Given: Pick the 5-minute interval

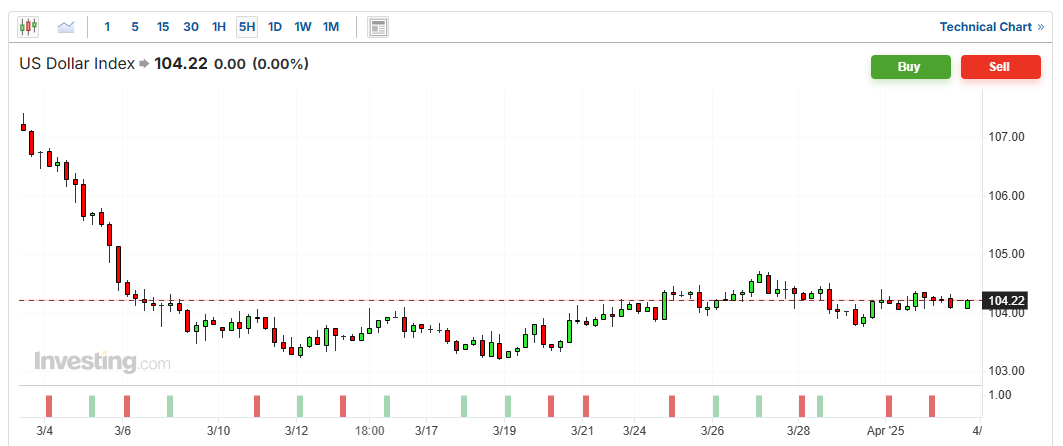Looking at the screenshot, I should point(135,27).
